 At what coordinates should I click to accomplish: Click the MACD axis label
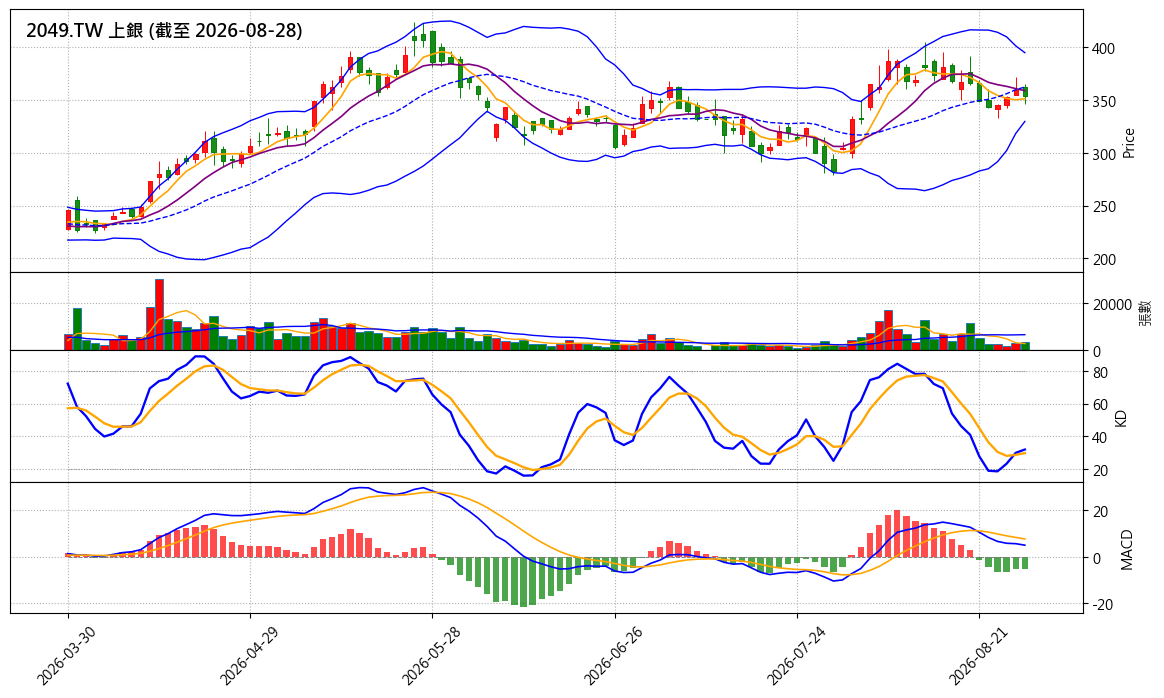[1127, 549]
